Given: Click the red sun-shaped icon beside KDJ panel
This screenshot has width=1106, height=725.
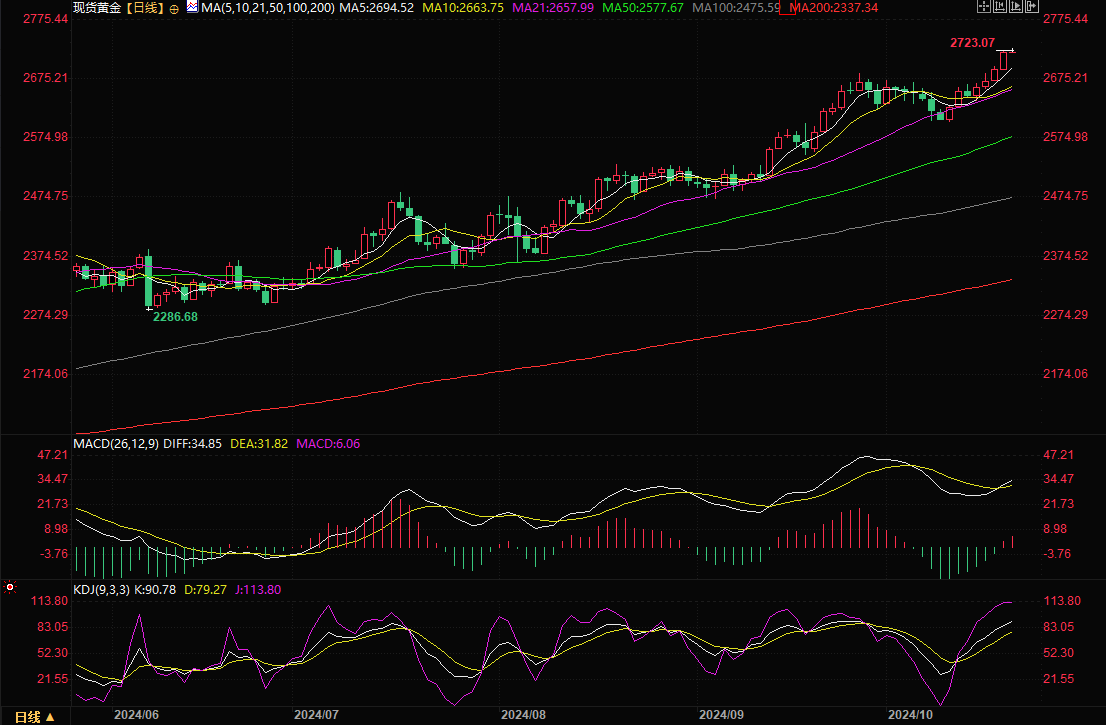Looking at the screenshot, I should tap(10, 587).
